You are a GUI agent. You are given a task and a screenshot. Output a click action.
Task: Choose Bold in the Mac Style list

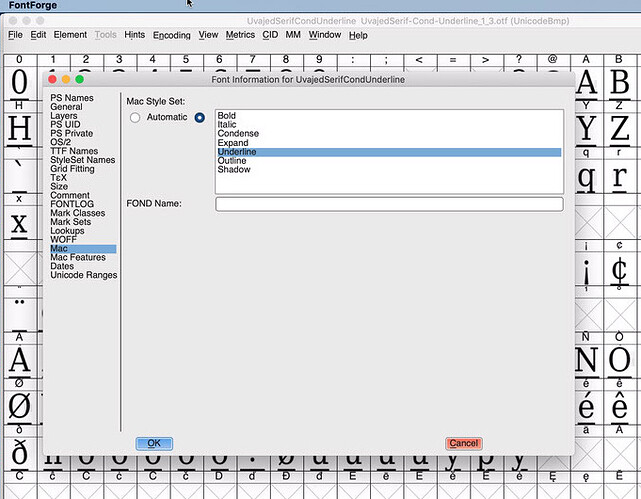227,116
